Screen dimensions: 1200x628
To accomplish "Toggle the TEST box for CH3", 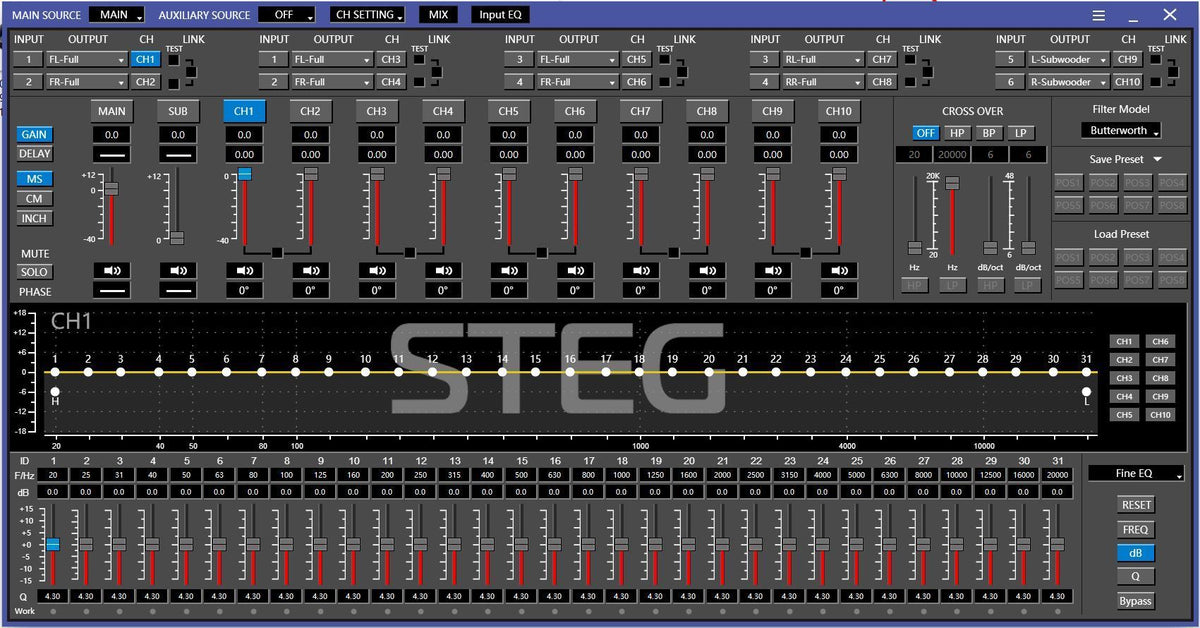I will tap(419, 59).
